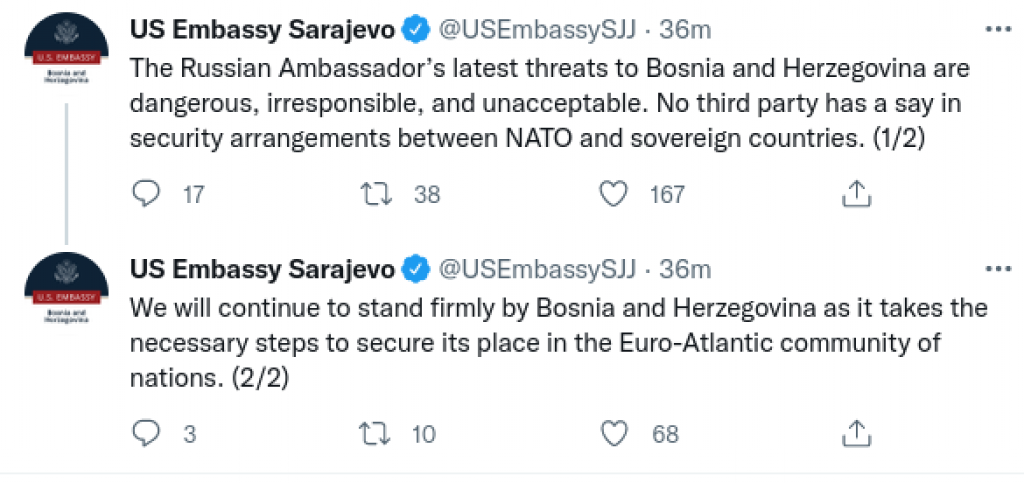Share the first tweet (1/2)
1024x483 pixels.
coord(856,194)
